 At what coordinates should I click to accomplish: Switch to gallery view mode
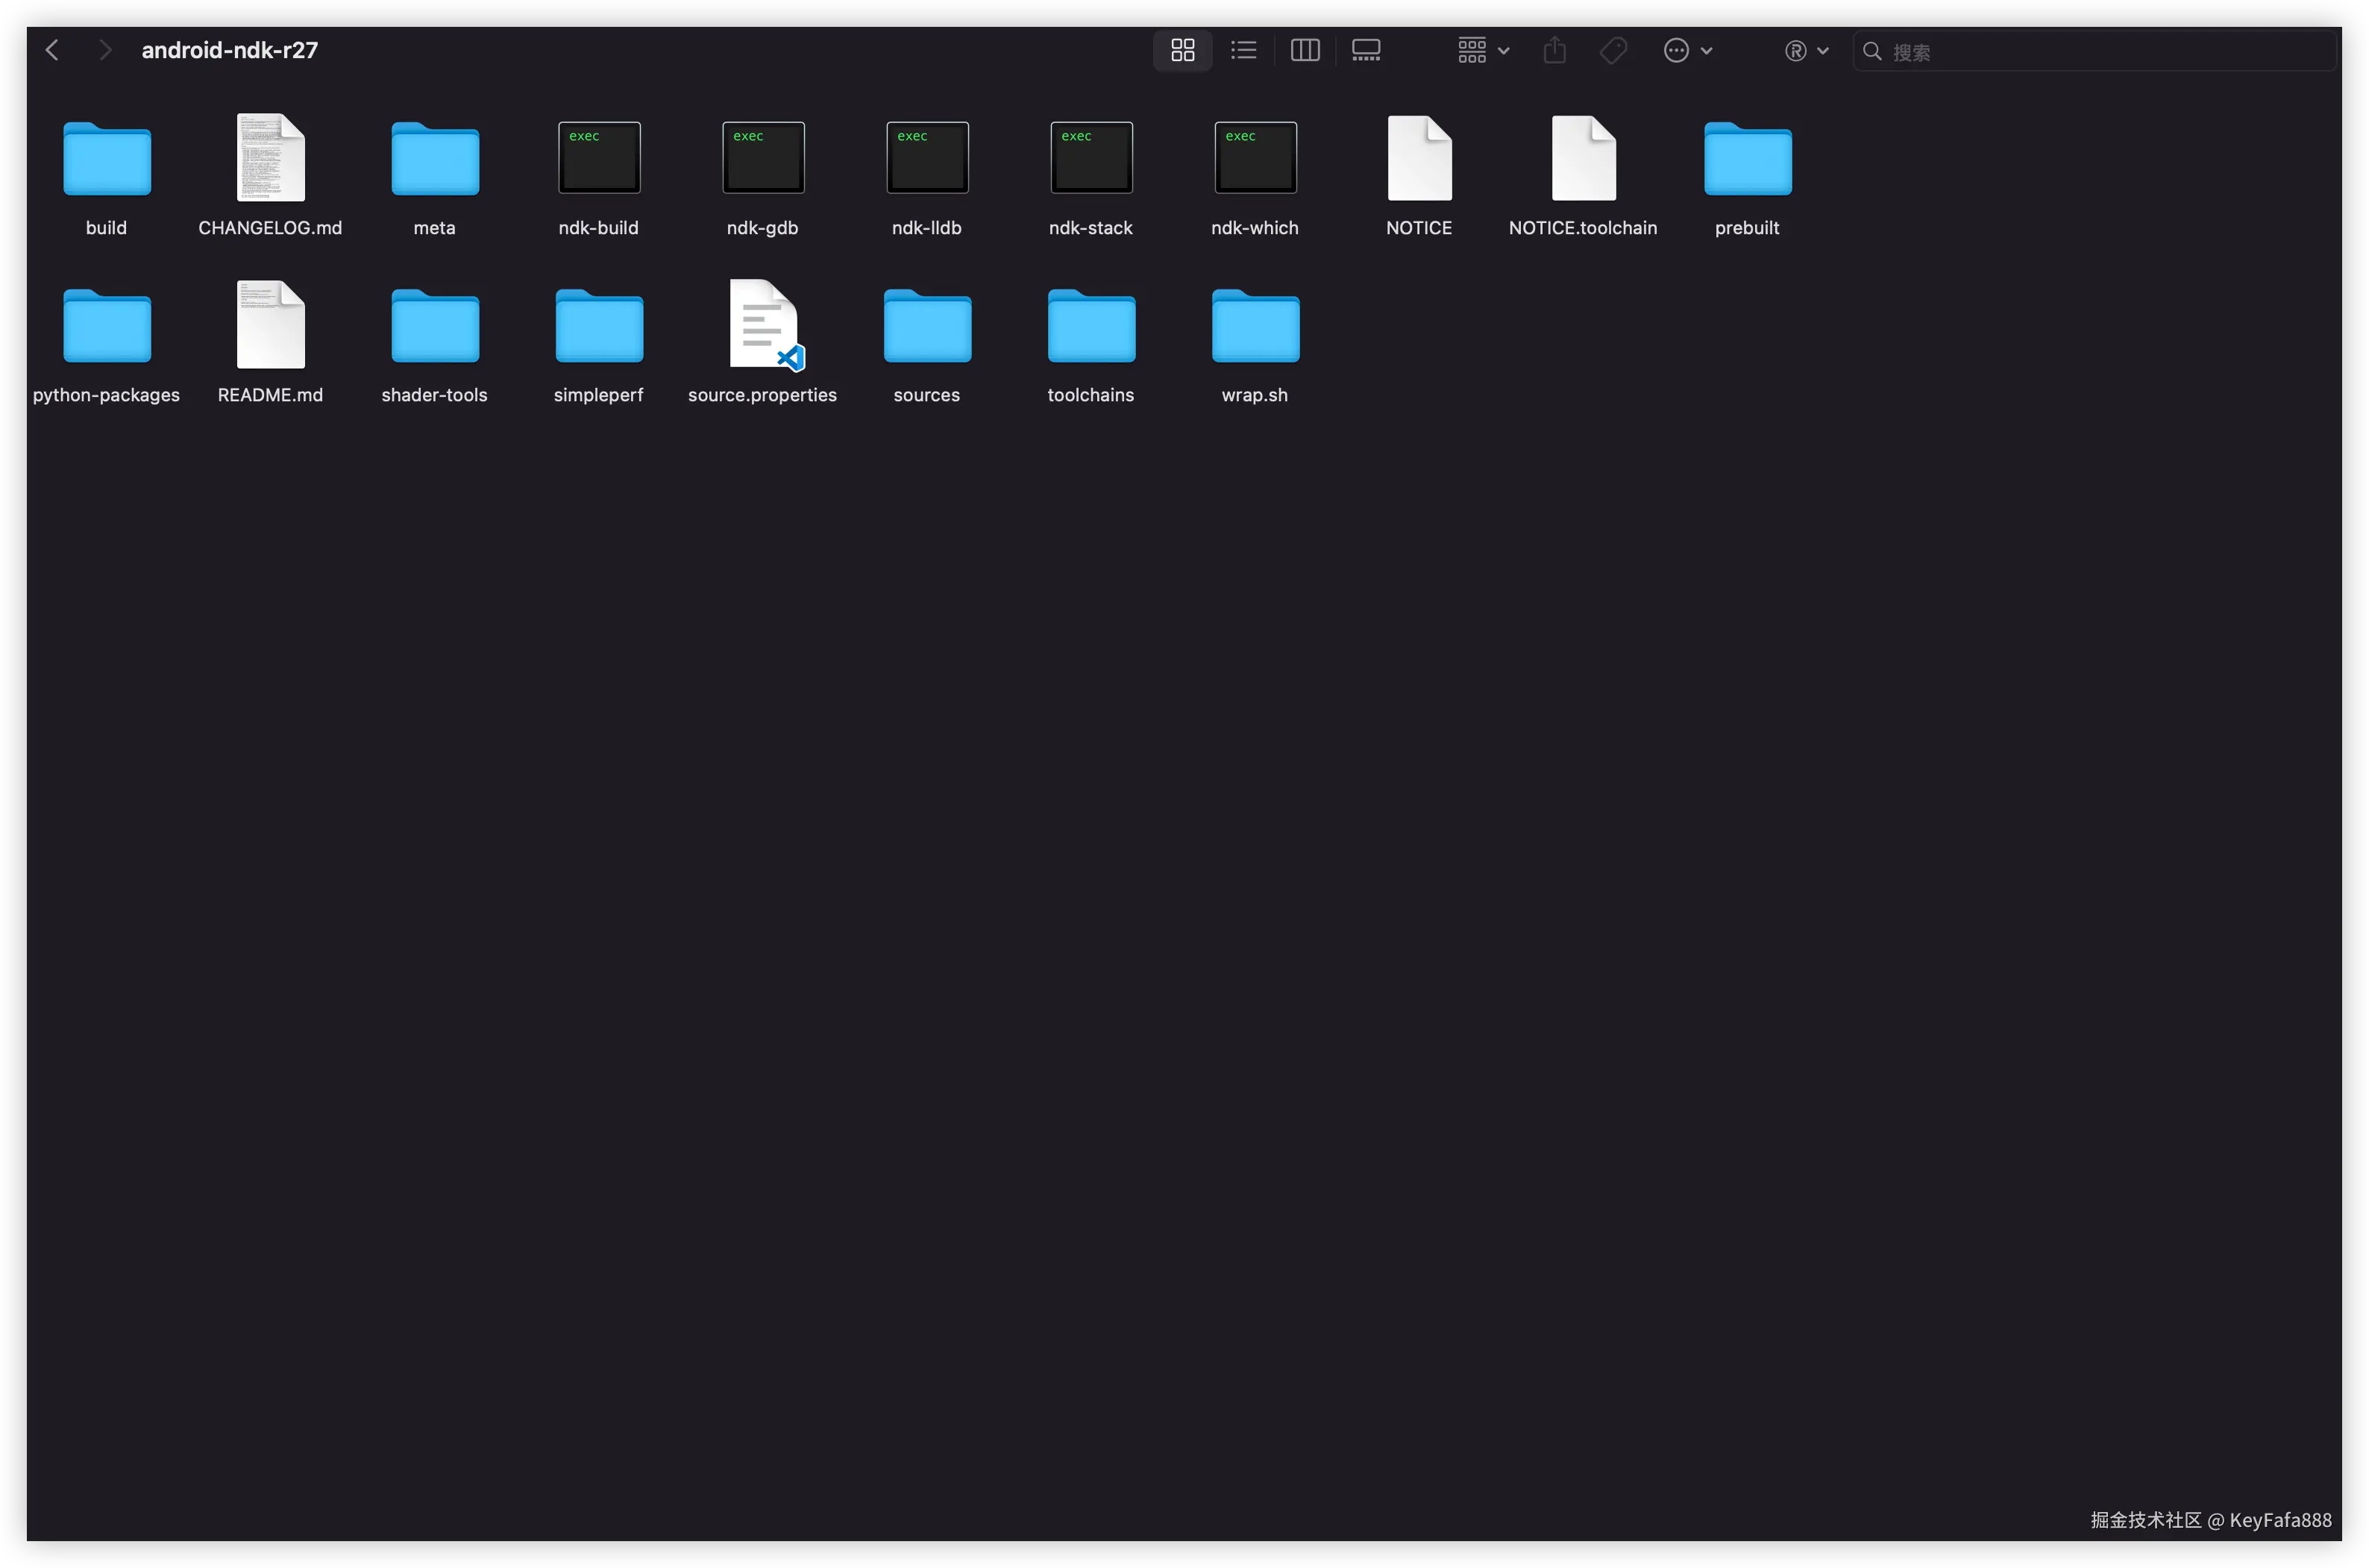(x=1366, y=50)
